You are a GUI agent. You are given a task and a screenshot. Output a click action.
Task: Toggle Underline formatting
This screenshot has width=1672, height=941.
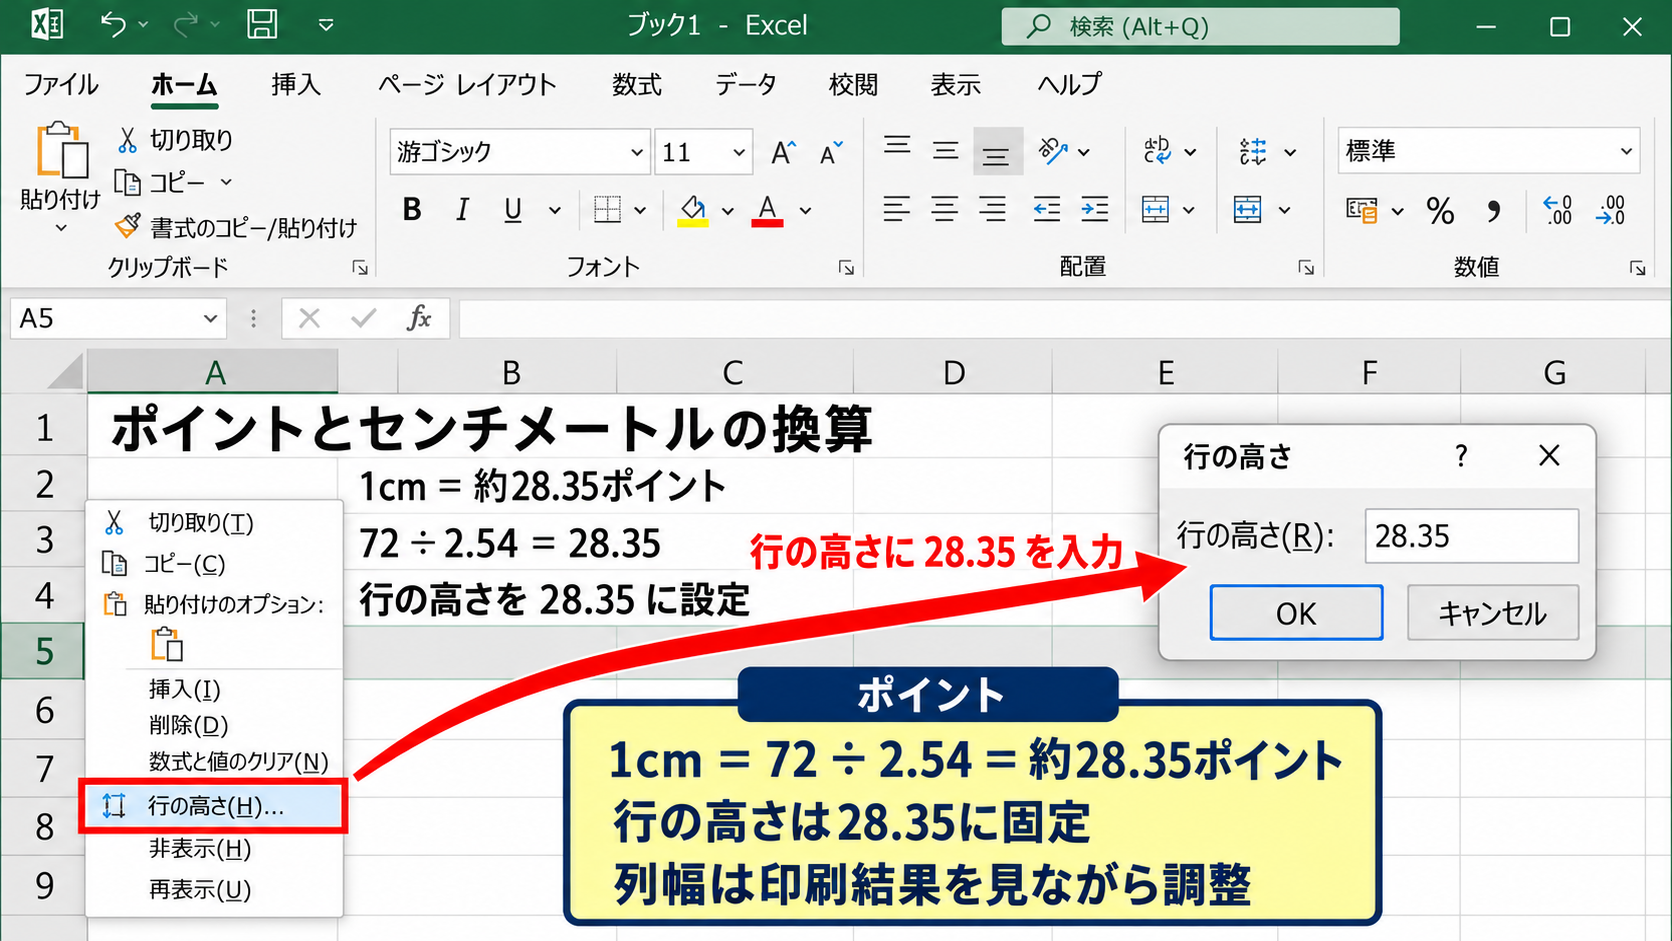pyautogui.click(x=513, y=210)
